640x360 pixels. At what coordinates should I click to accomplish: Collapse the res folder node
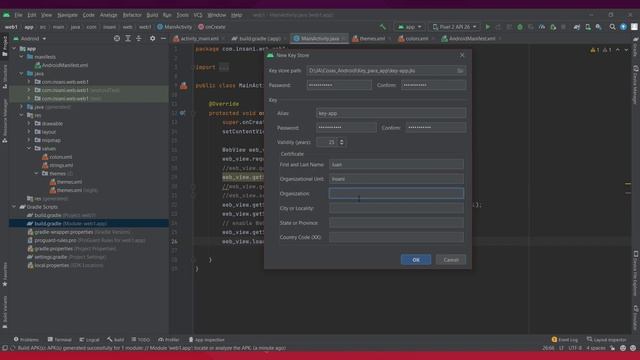point(22,115)
